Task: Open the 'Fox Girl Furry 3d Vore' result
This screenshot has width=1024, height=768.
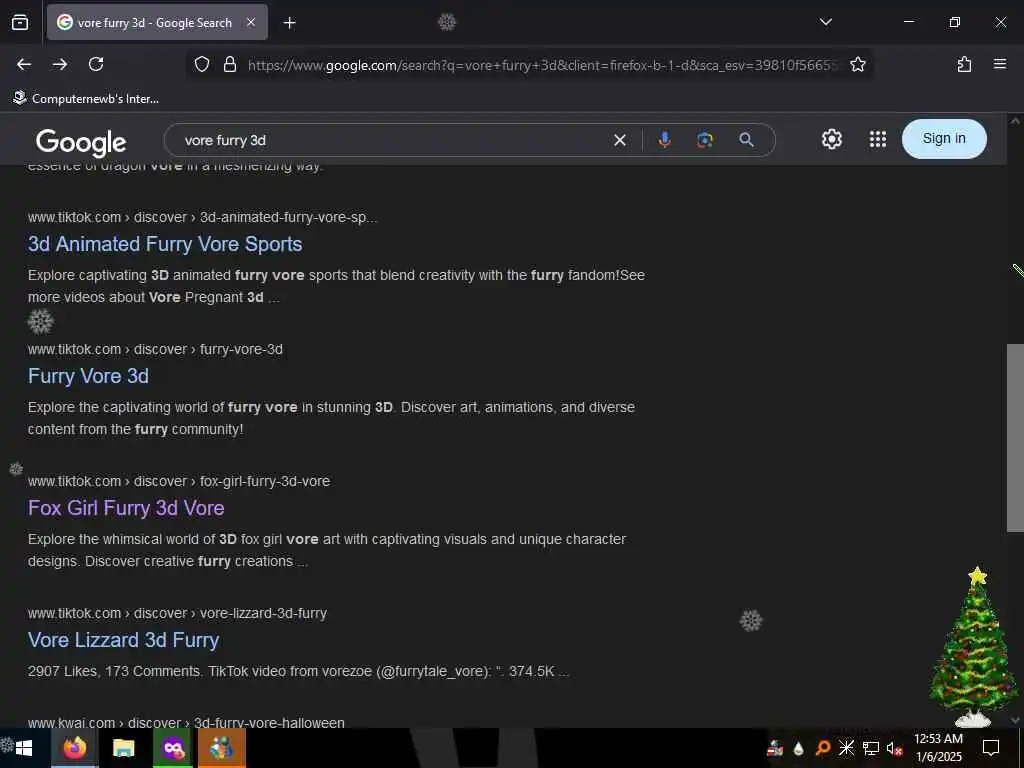Action: (126, 508)
